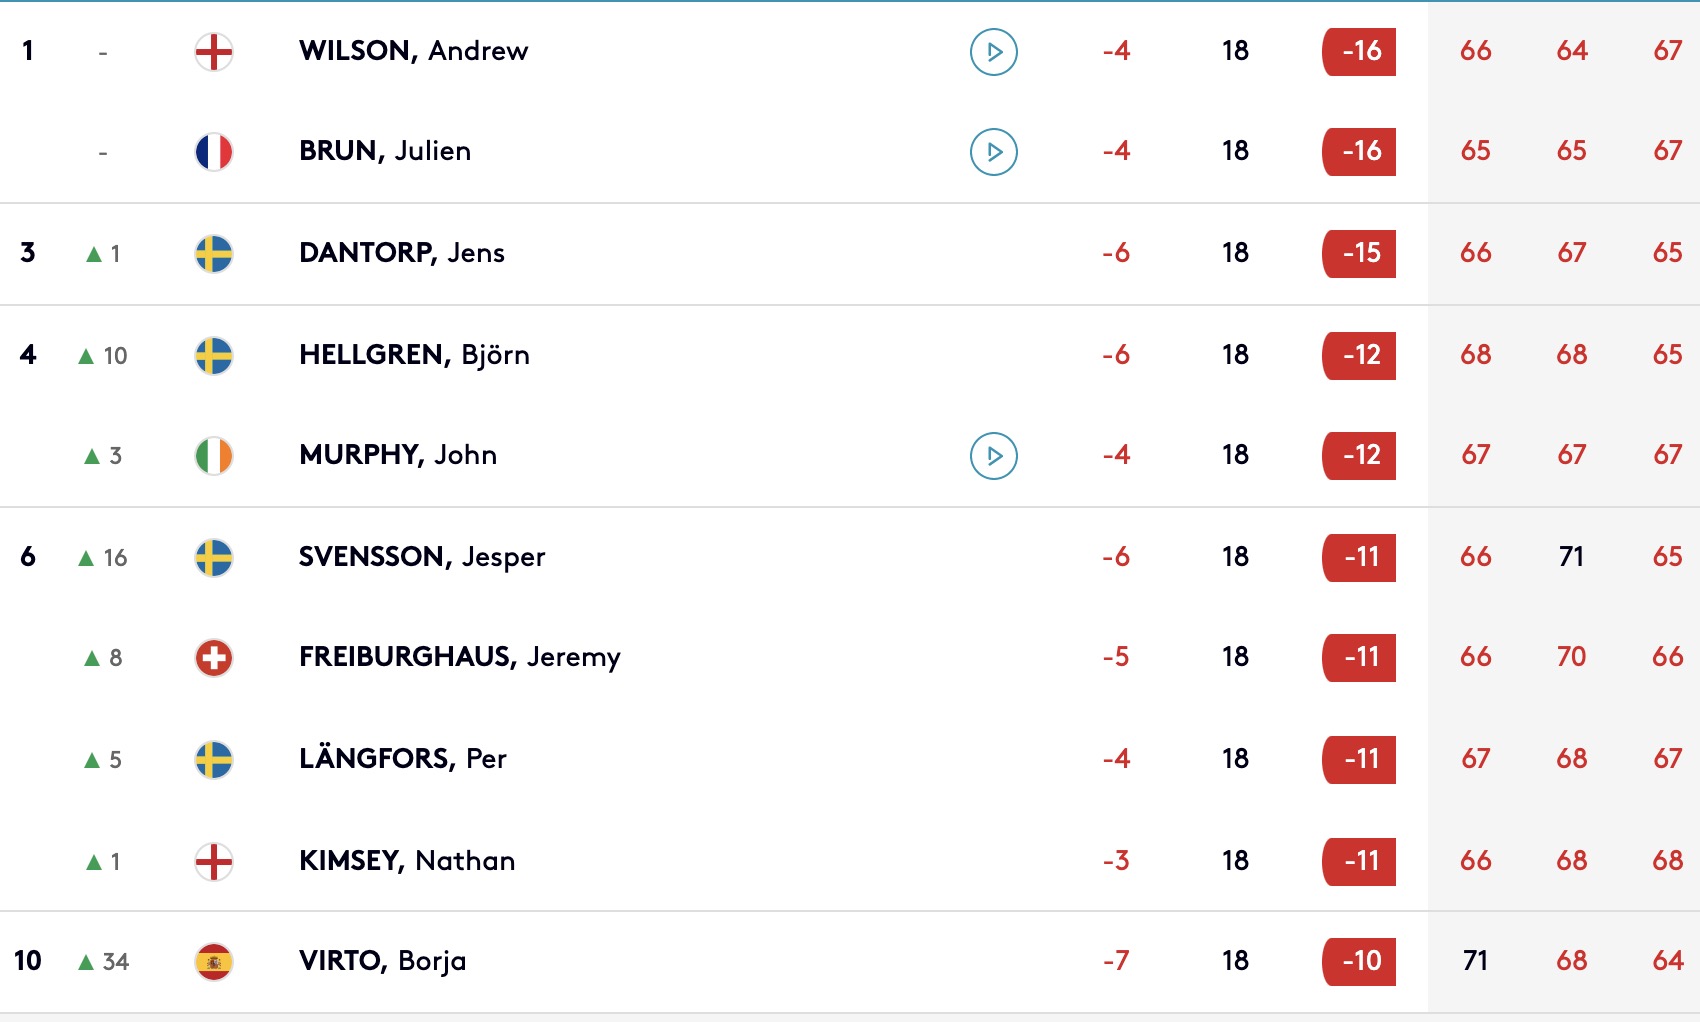This screenshot has height=1022, width=1700.
Task: Click Jens Dantorp's -15 total score badge
Action: click(x=1359, y=254)
